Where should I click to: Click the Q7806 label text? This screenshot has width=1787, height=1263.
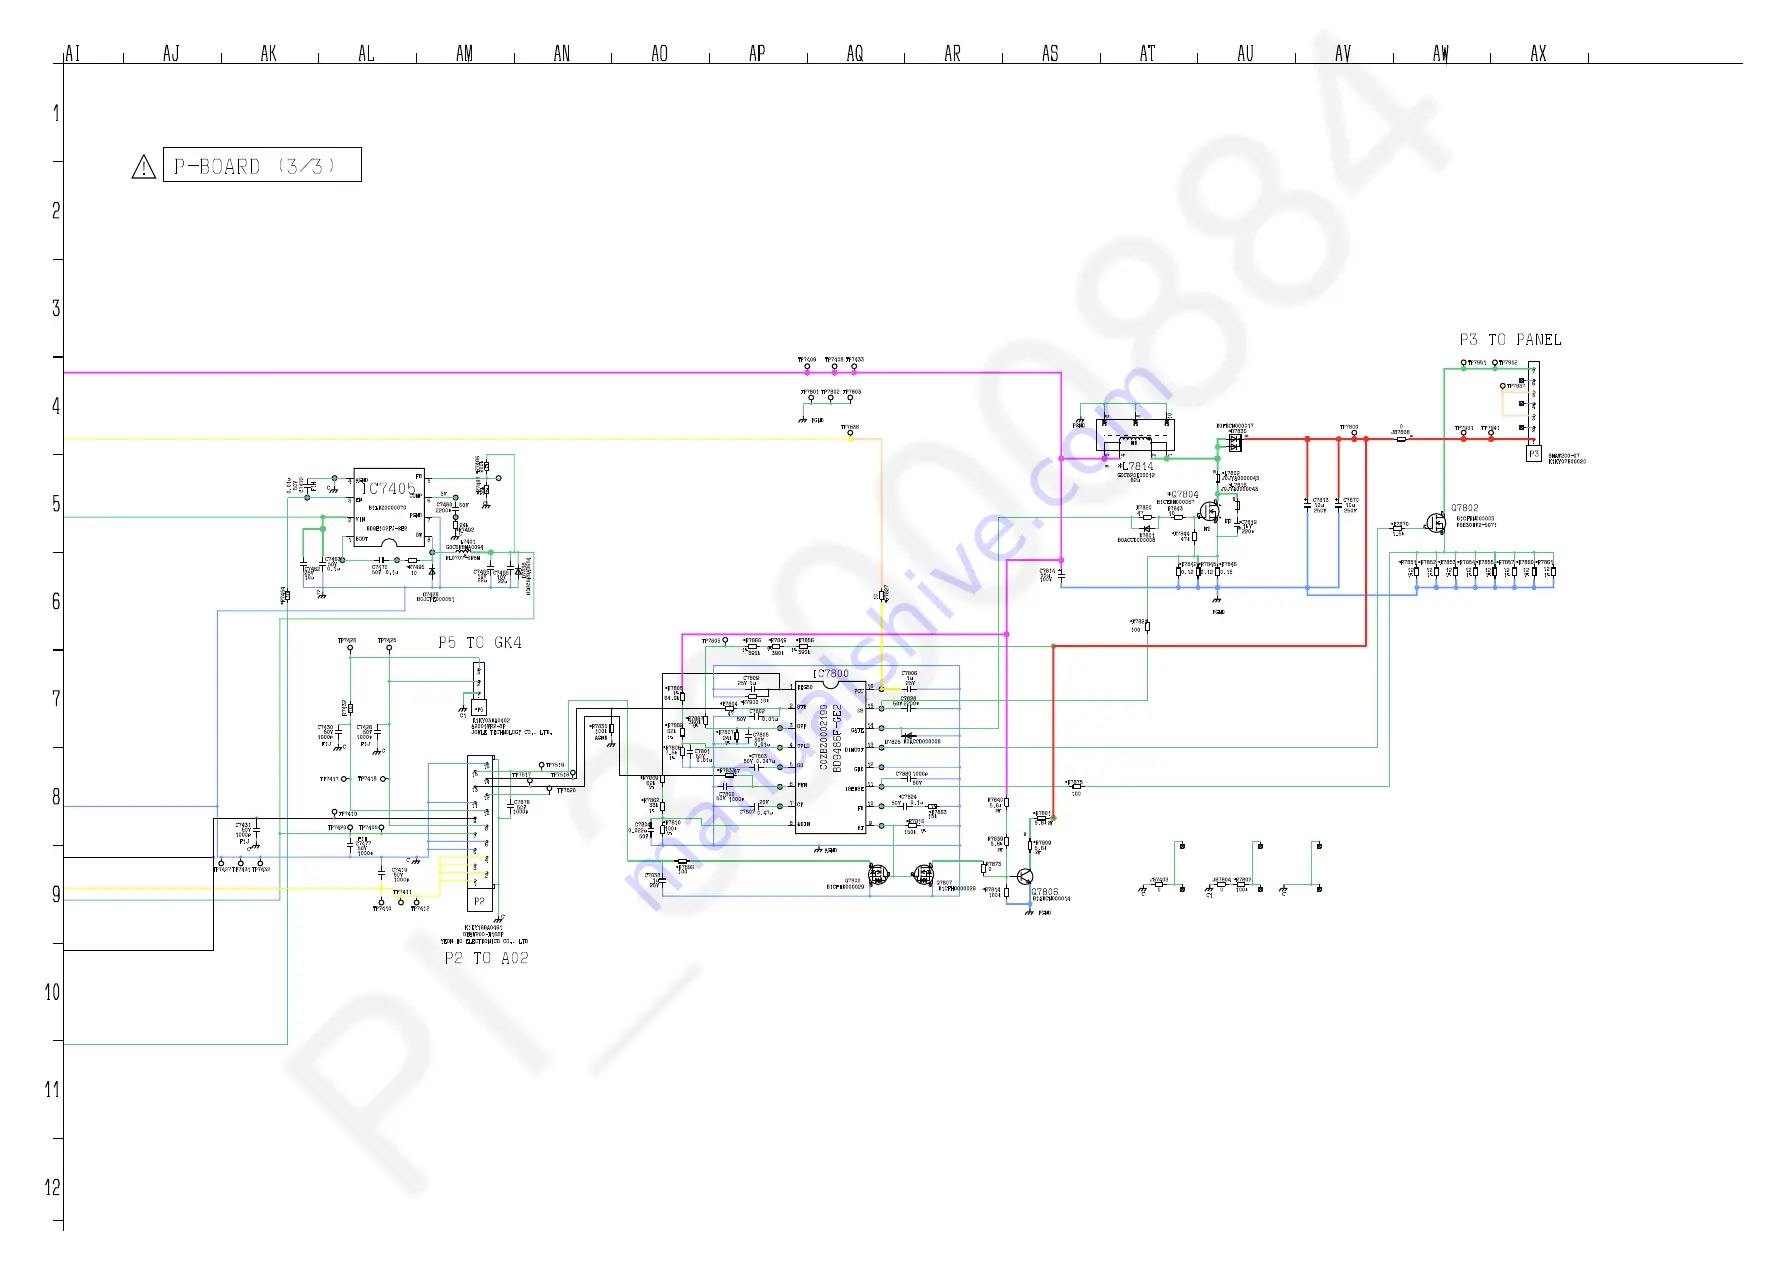(1045, 891)
